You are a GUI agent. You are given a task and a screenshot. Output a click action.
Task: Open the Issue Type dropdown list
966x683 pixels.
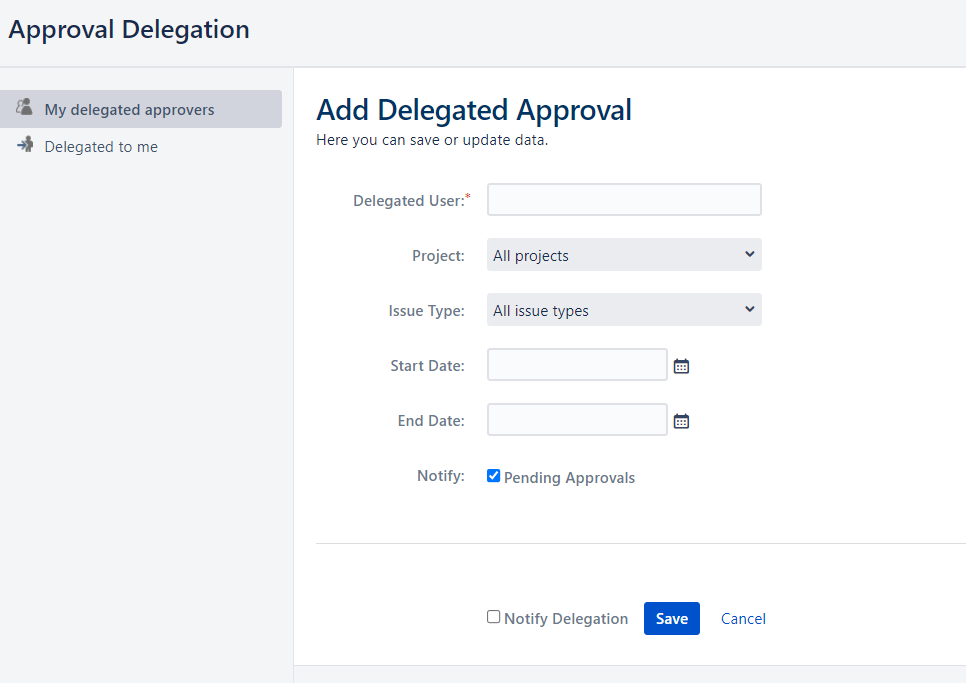pyautogui.click(x=624, y=310)
